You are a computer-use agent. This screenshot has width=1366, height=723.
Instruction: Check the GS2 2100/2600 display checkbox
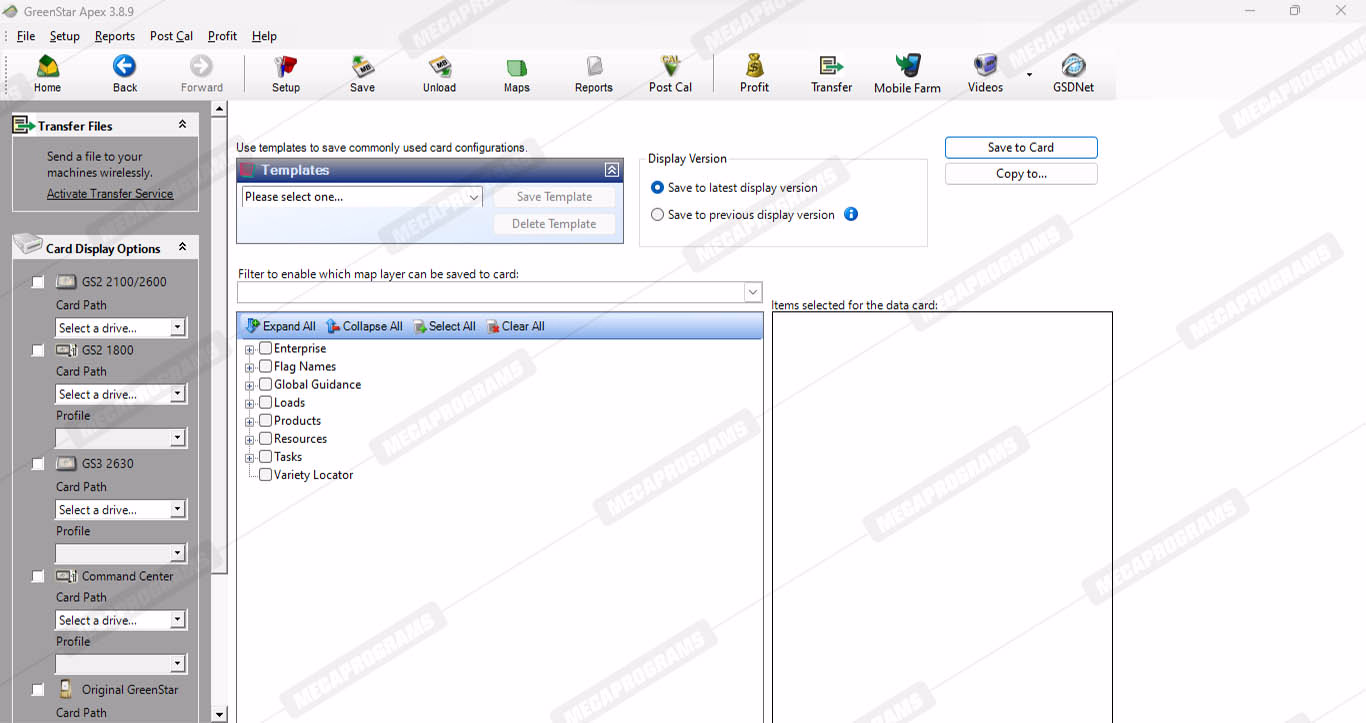(x=38, y=282)
